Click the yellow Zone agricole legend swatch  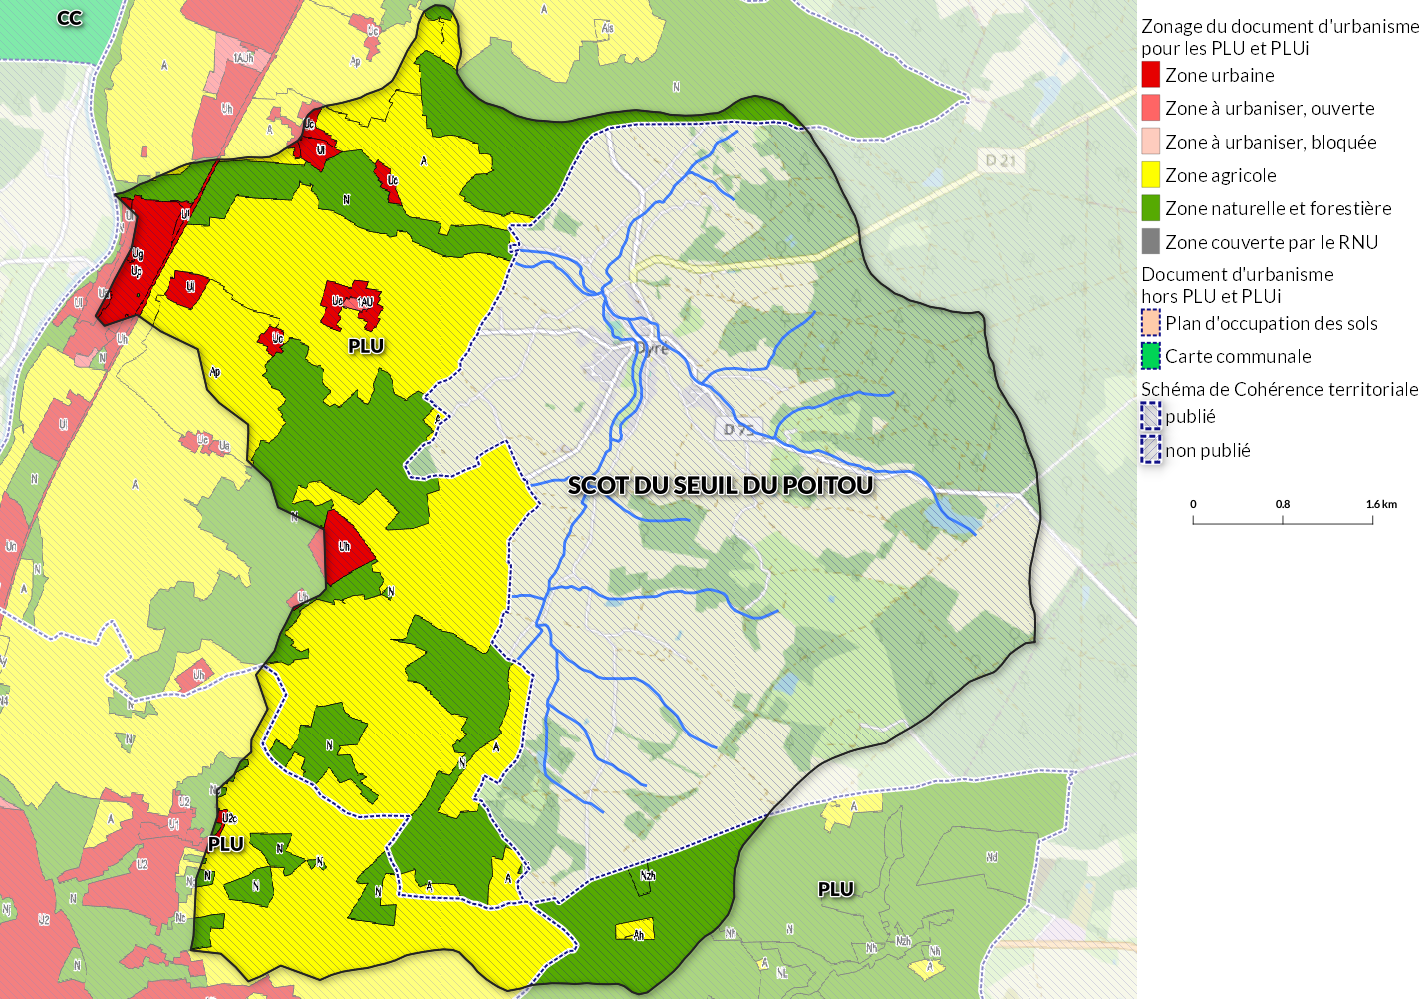1151,175
